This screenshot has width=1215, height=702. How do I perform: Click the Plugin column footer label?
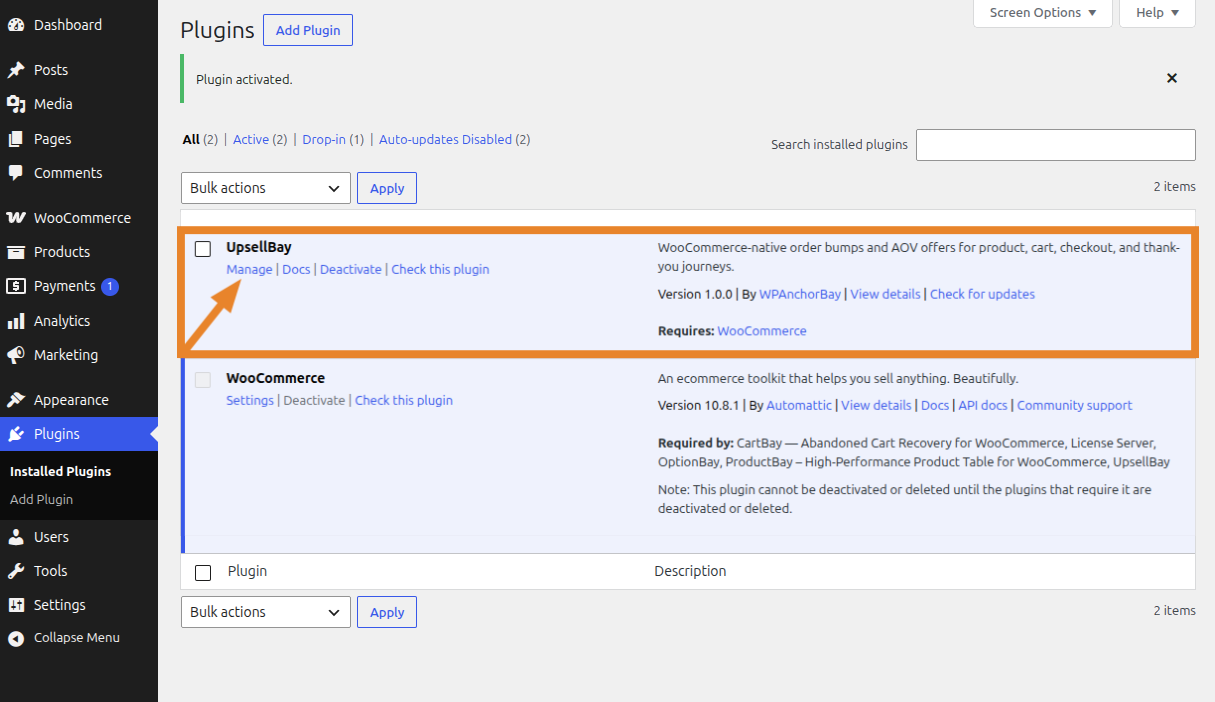[x=247, y=571]
